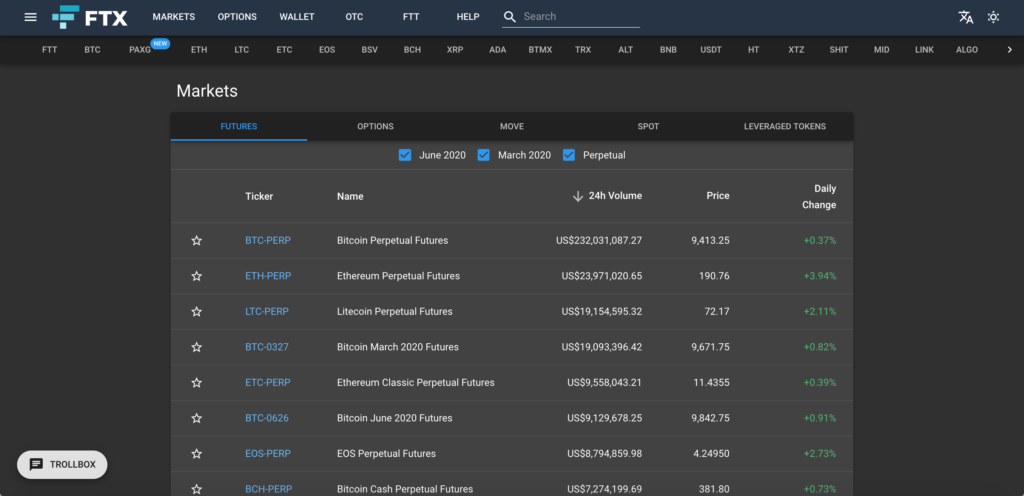Image resolution: width=1024 pixels, height=496 pixels.
Task: Toggle light/dark theme sun icon
Action: click(x=993, y=17)
